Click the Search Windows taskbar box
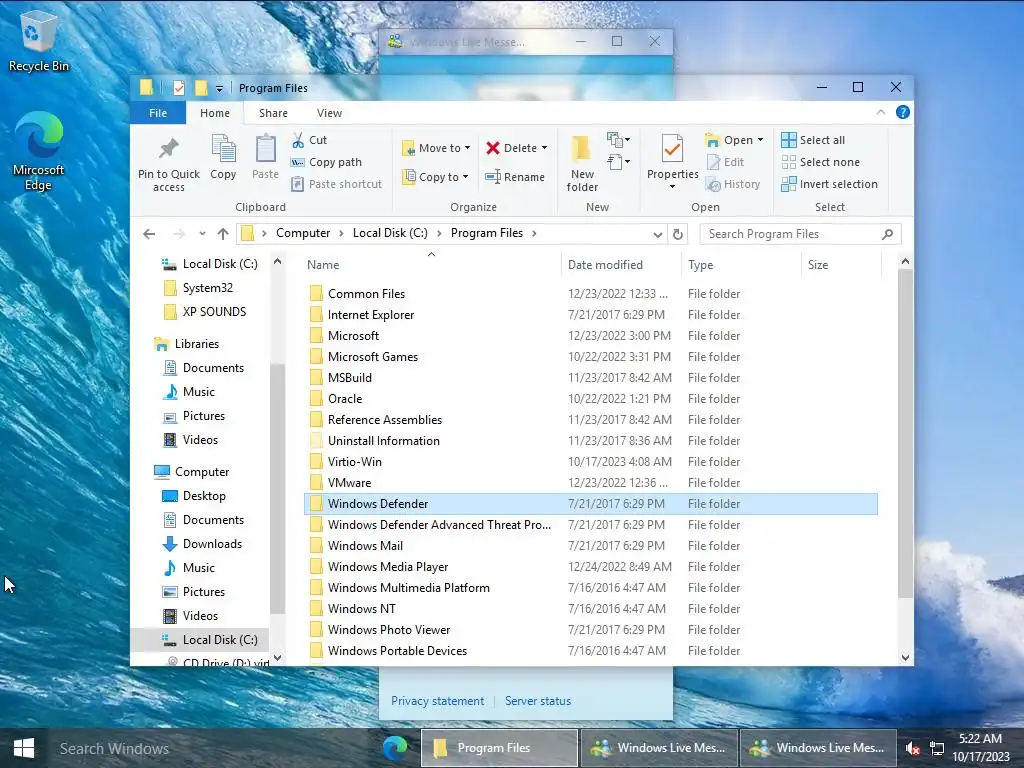This screenshot has width=1024, height=768. [209, 748]
